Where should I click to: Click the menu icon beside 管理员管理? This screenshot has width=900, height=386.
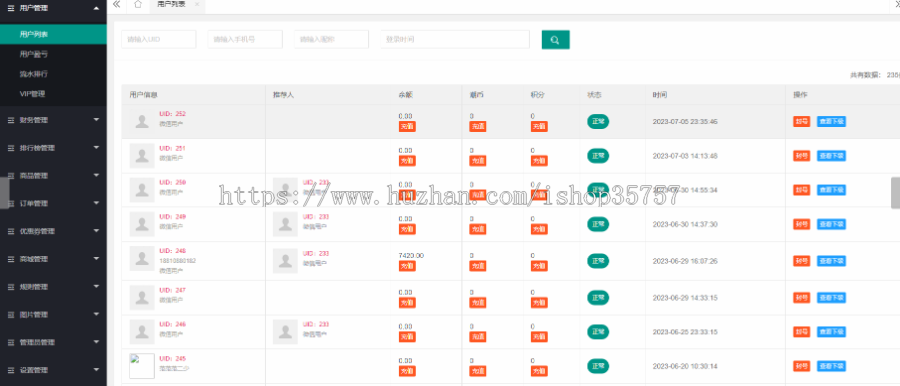(x=10, y=342)
